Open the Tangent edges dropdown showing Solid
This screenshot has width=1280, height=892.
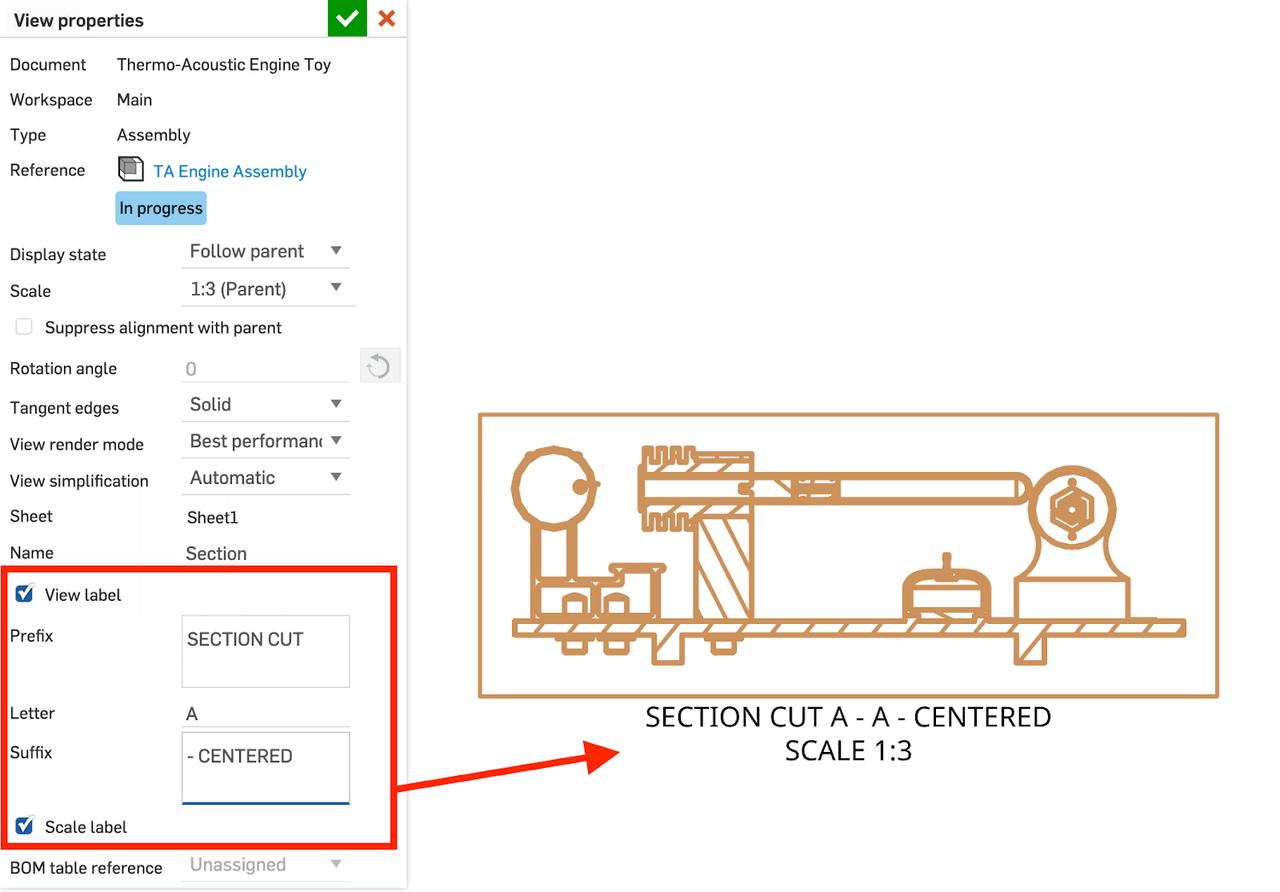[265, 403]
